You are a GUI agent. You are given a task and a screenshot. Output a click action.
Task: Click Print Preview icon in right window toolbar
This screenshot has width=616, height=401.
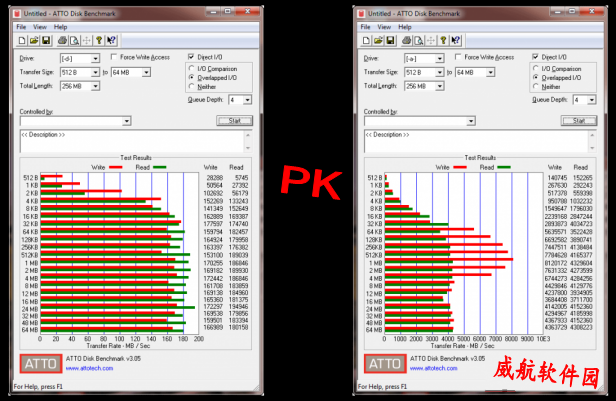coord(419,40)
